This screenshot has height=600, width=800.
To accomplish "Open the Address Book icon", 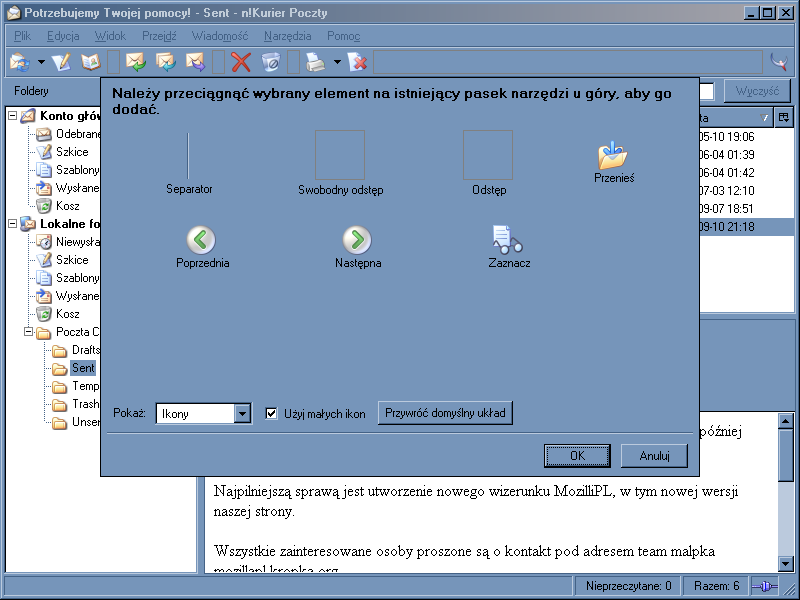I will pyautogui.click(x=91, y=62).
